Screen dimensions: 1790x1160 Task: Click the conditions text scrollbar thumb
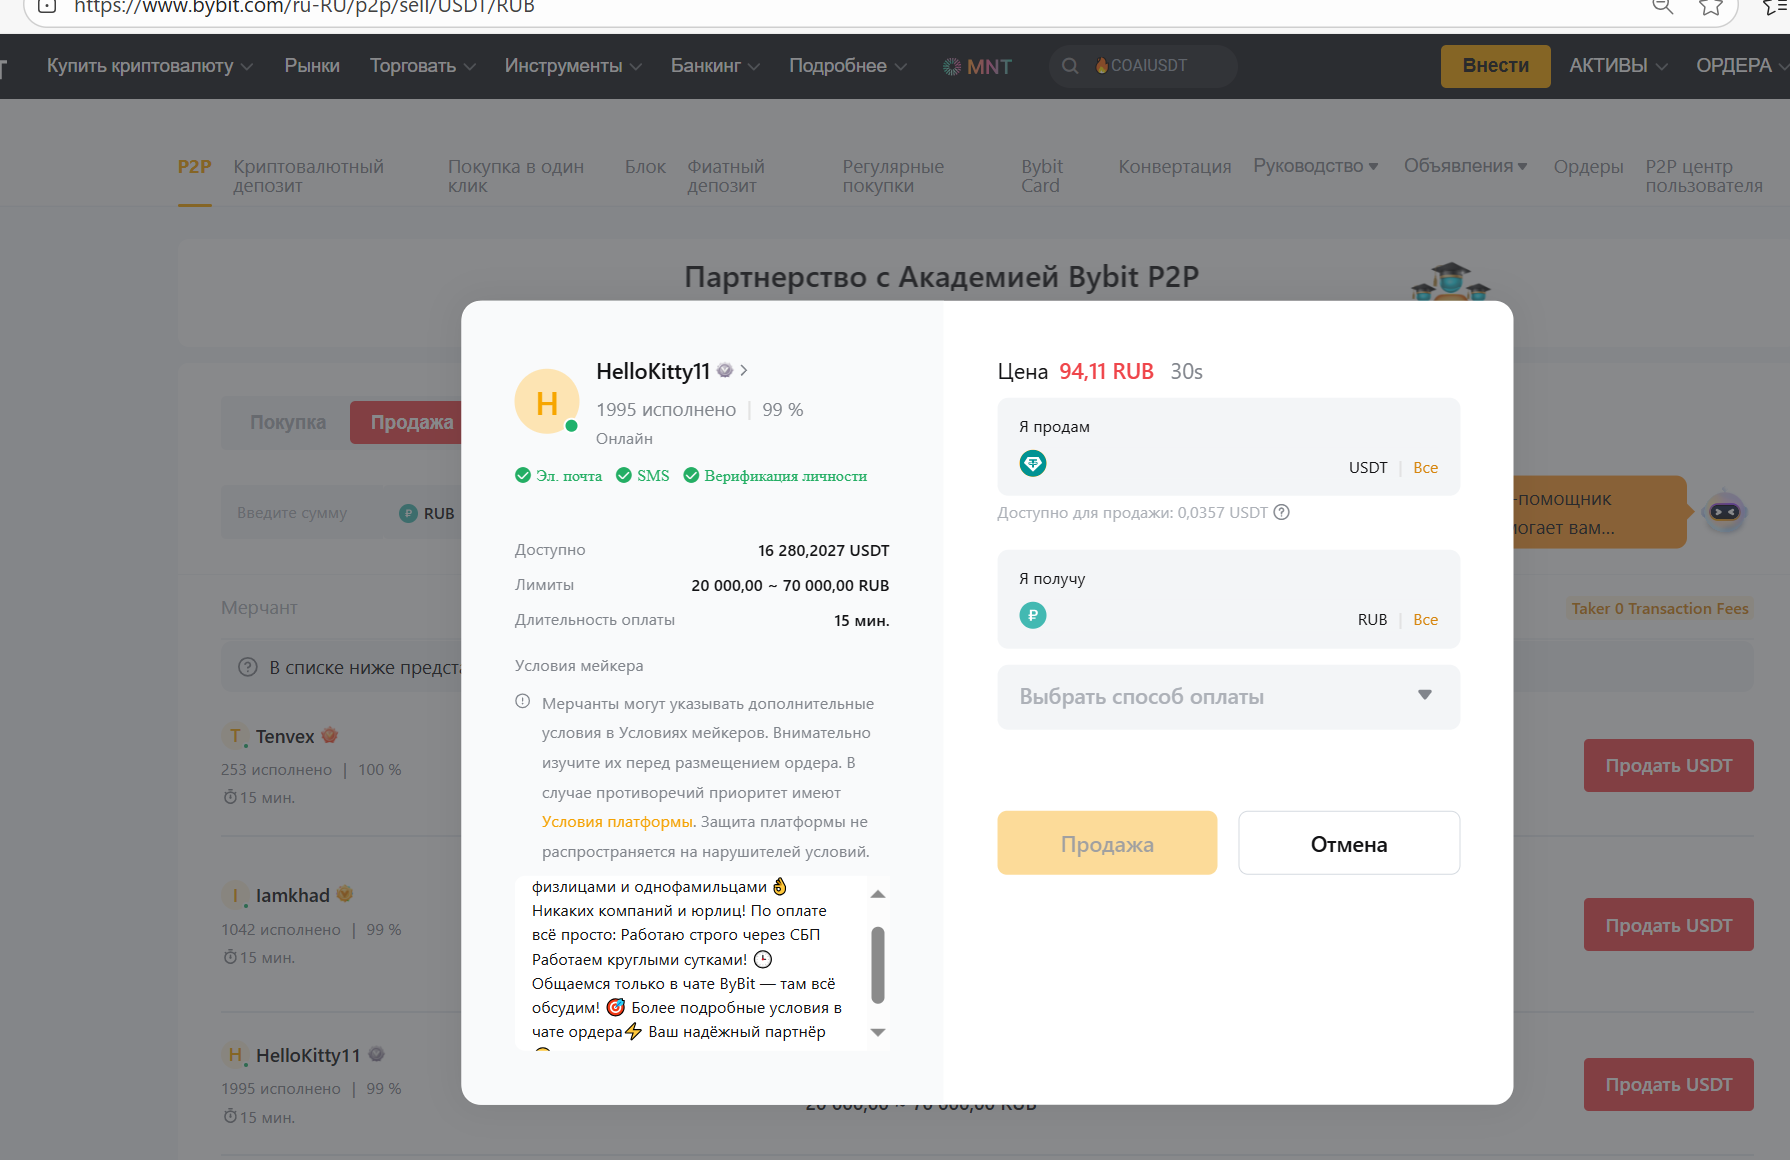click(878, 964)
